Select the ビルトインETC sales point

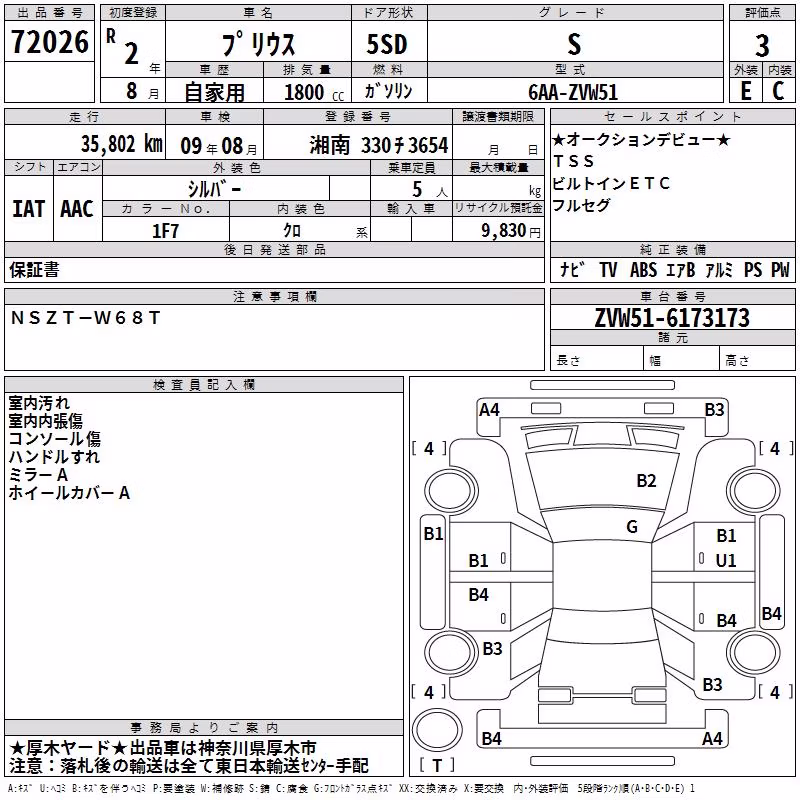611,183
